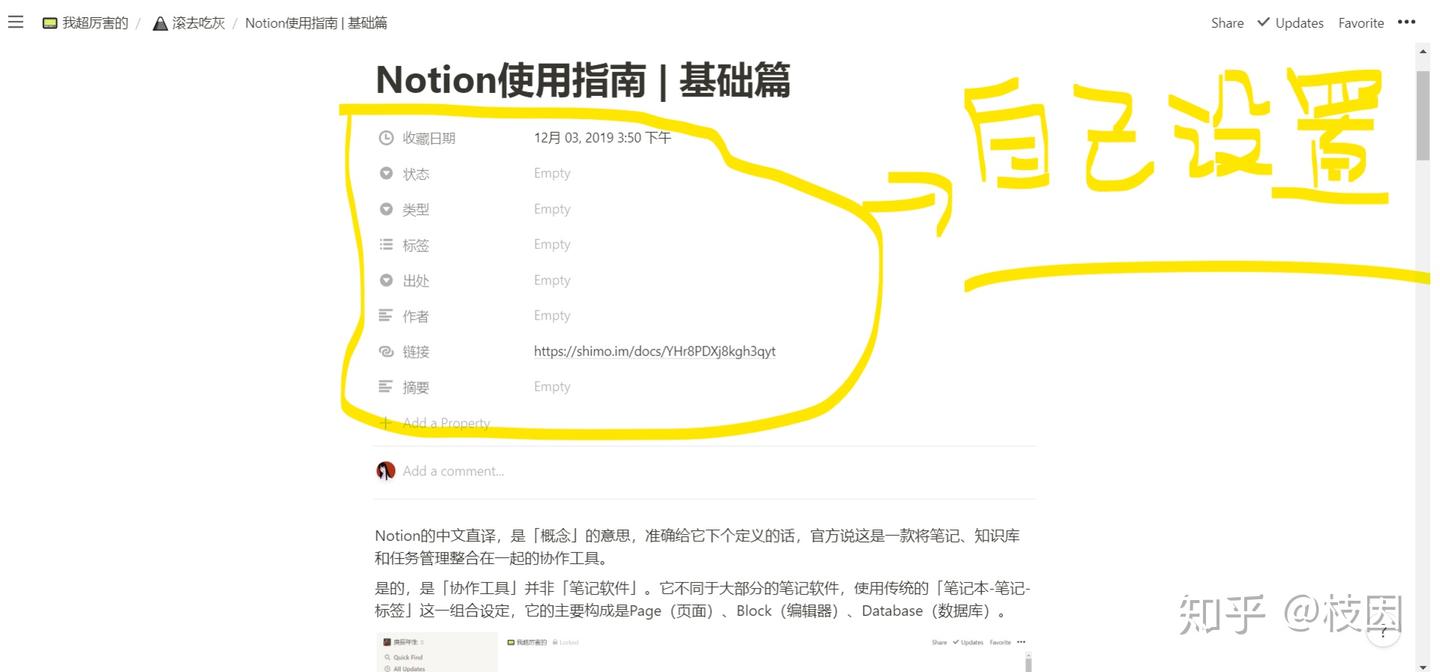Screen dimensions: 1440x672
Task: Open the 类型 property value selector
Action: click(x=552, y=208)
